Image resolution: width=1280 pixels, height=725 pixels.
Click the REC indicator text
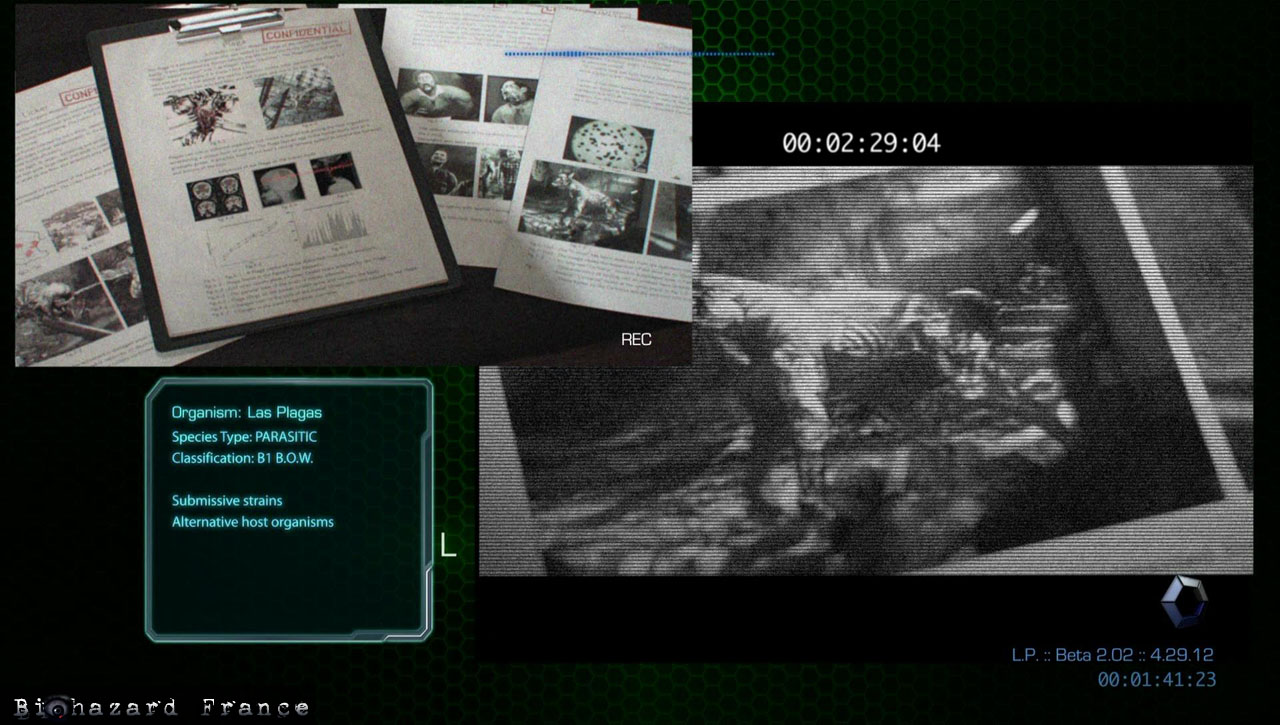636,339
